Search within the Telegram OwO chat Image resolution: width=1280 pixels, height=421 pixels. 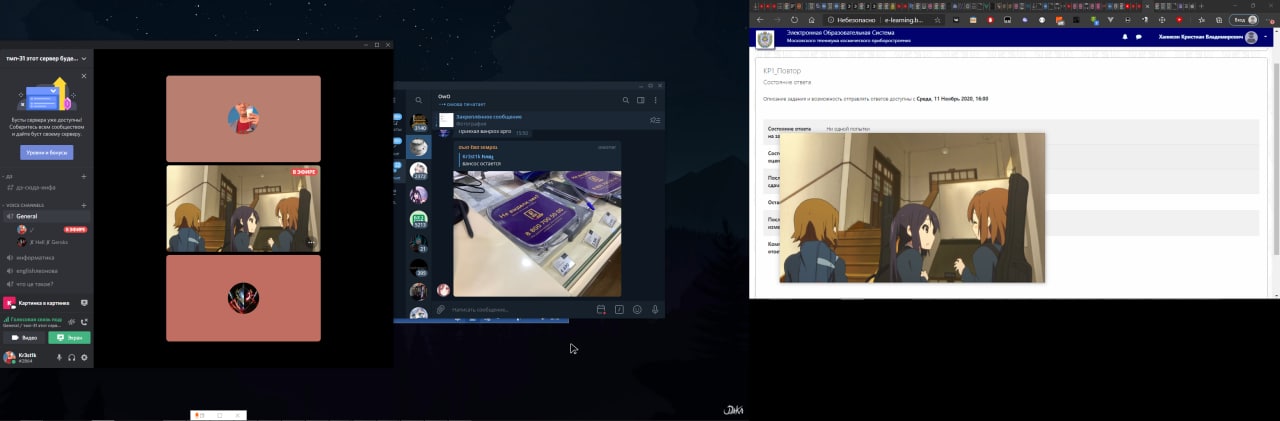pyautogui.click(x=626, y=100)
